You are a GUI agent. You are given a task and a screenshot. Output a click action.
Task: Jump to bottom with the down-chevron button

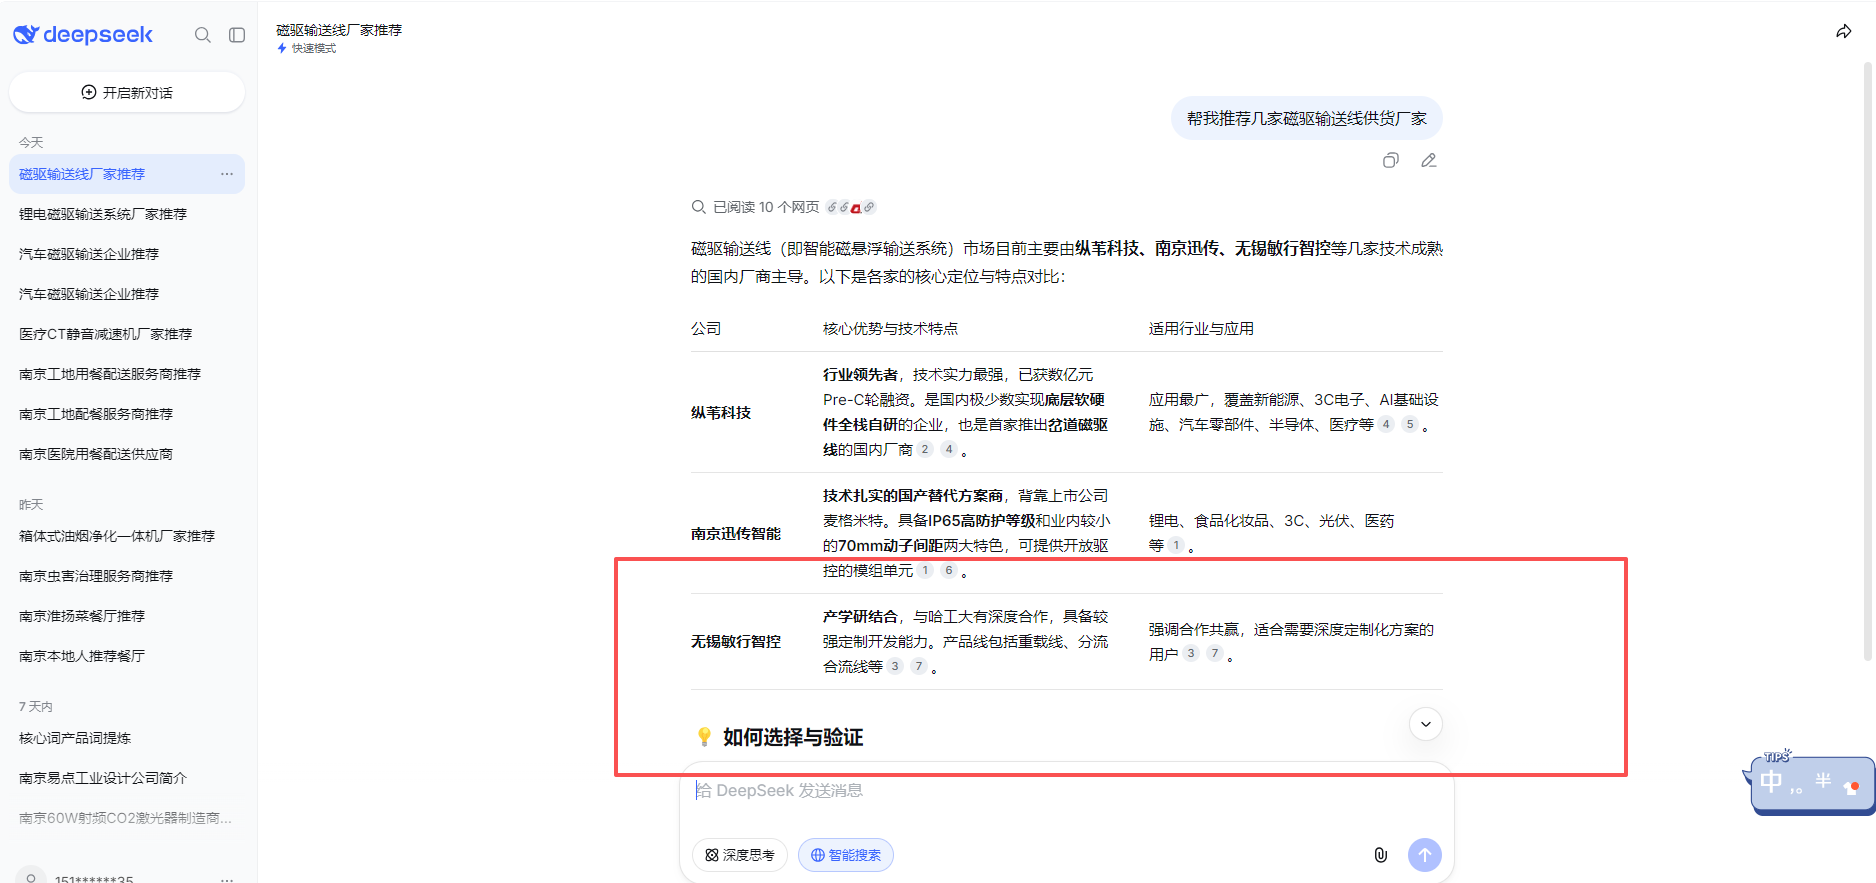point(1426,724)
